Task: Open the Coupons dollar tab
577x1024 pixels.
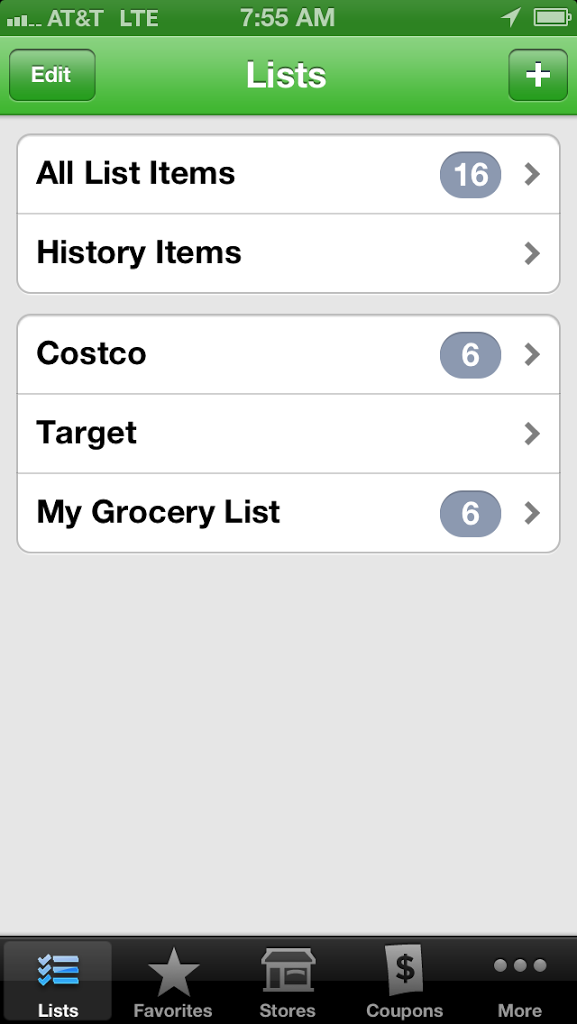Action: click(x=404, y=982)
